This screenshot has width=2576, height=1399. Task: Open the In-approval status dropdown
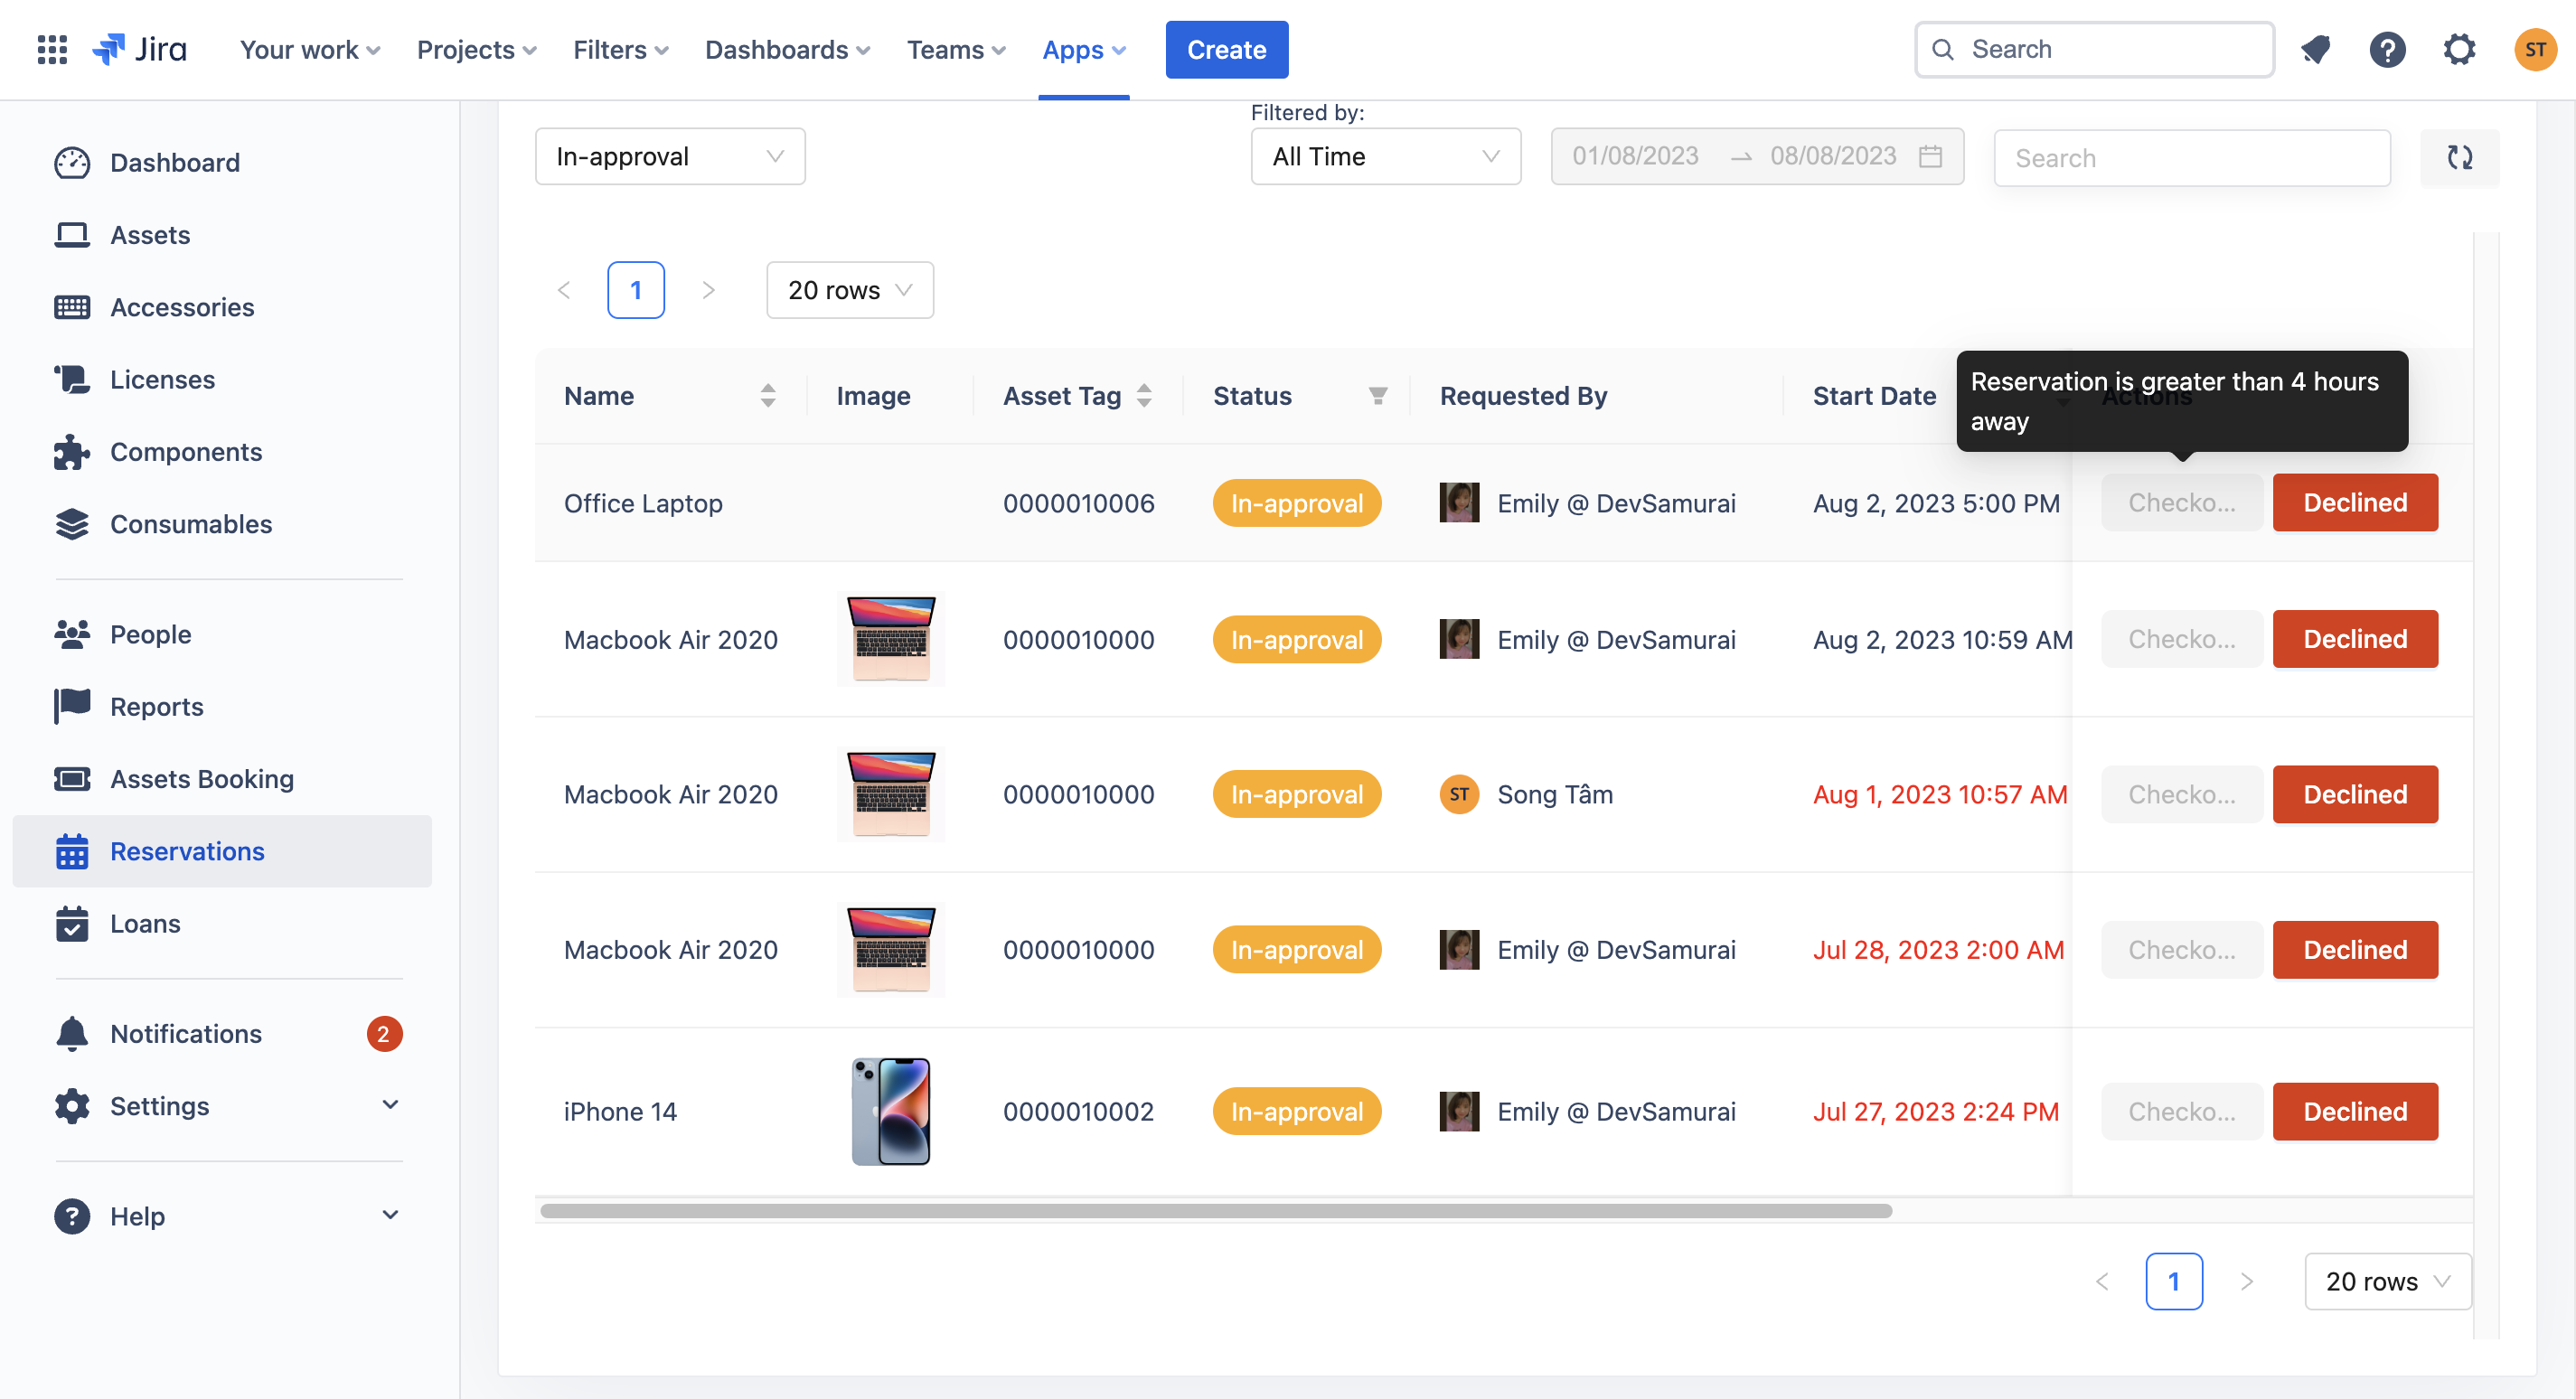tap(669, 157)
